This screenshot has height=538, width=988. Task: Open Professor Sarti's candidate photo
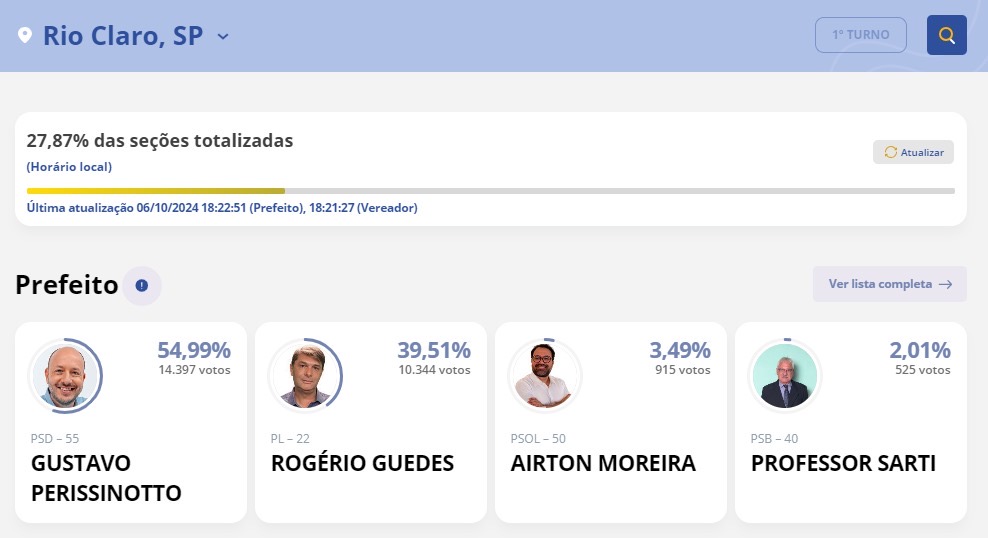click(785, 376)
